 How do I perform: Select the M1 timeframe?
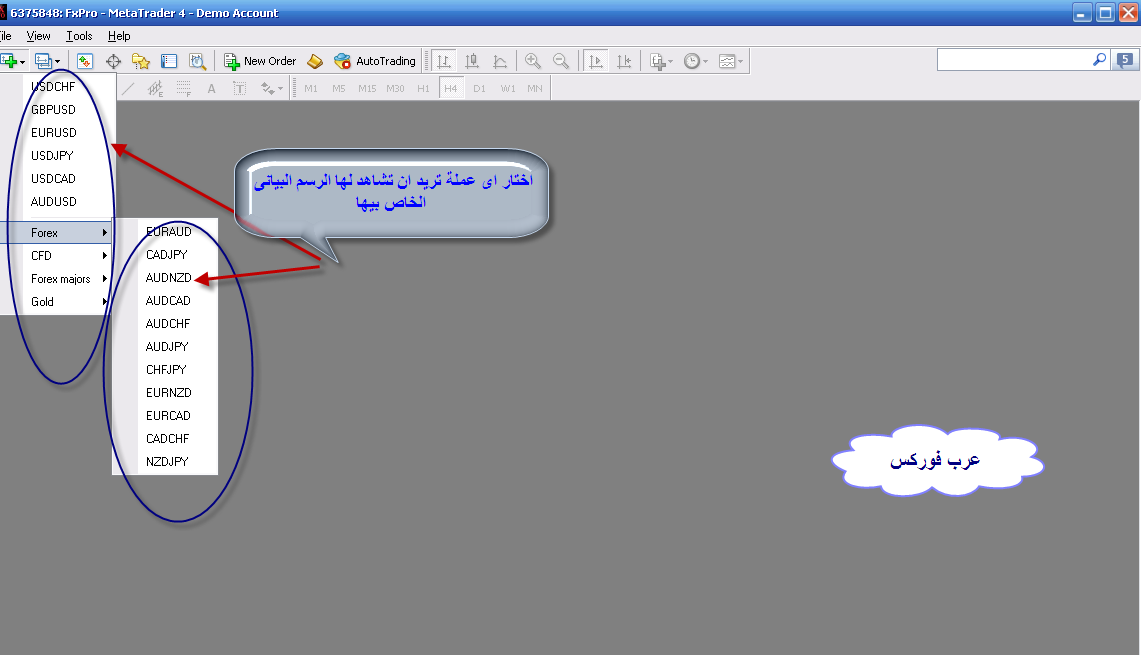(311, 89)
